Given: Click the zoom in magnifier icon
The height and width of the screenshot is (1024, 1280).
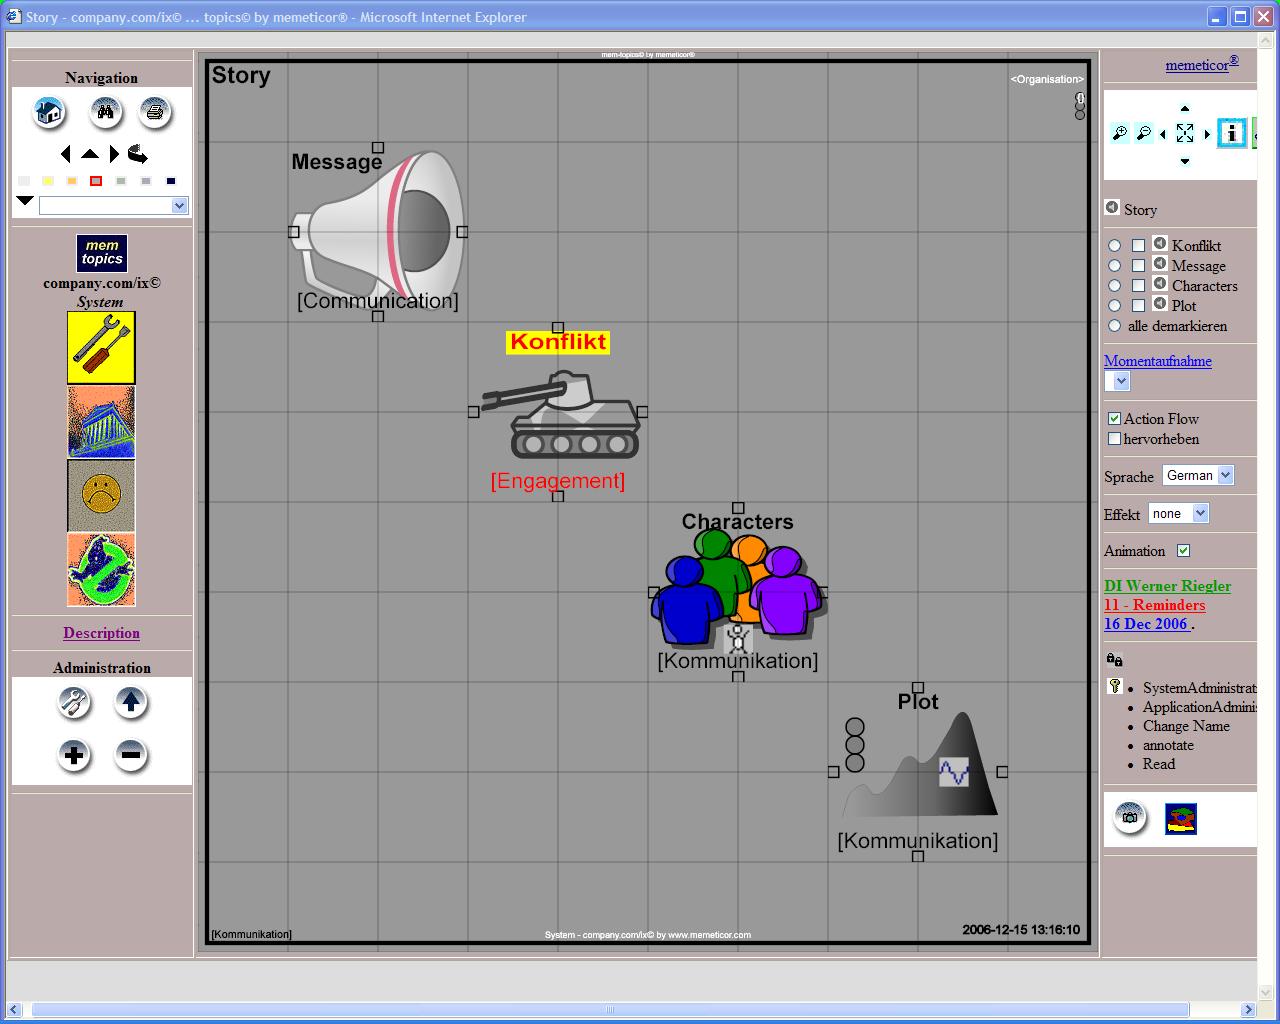Looking at the screenshot, I should tap(1120, 133).
